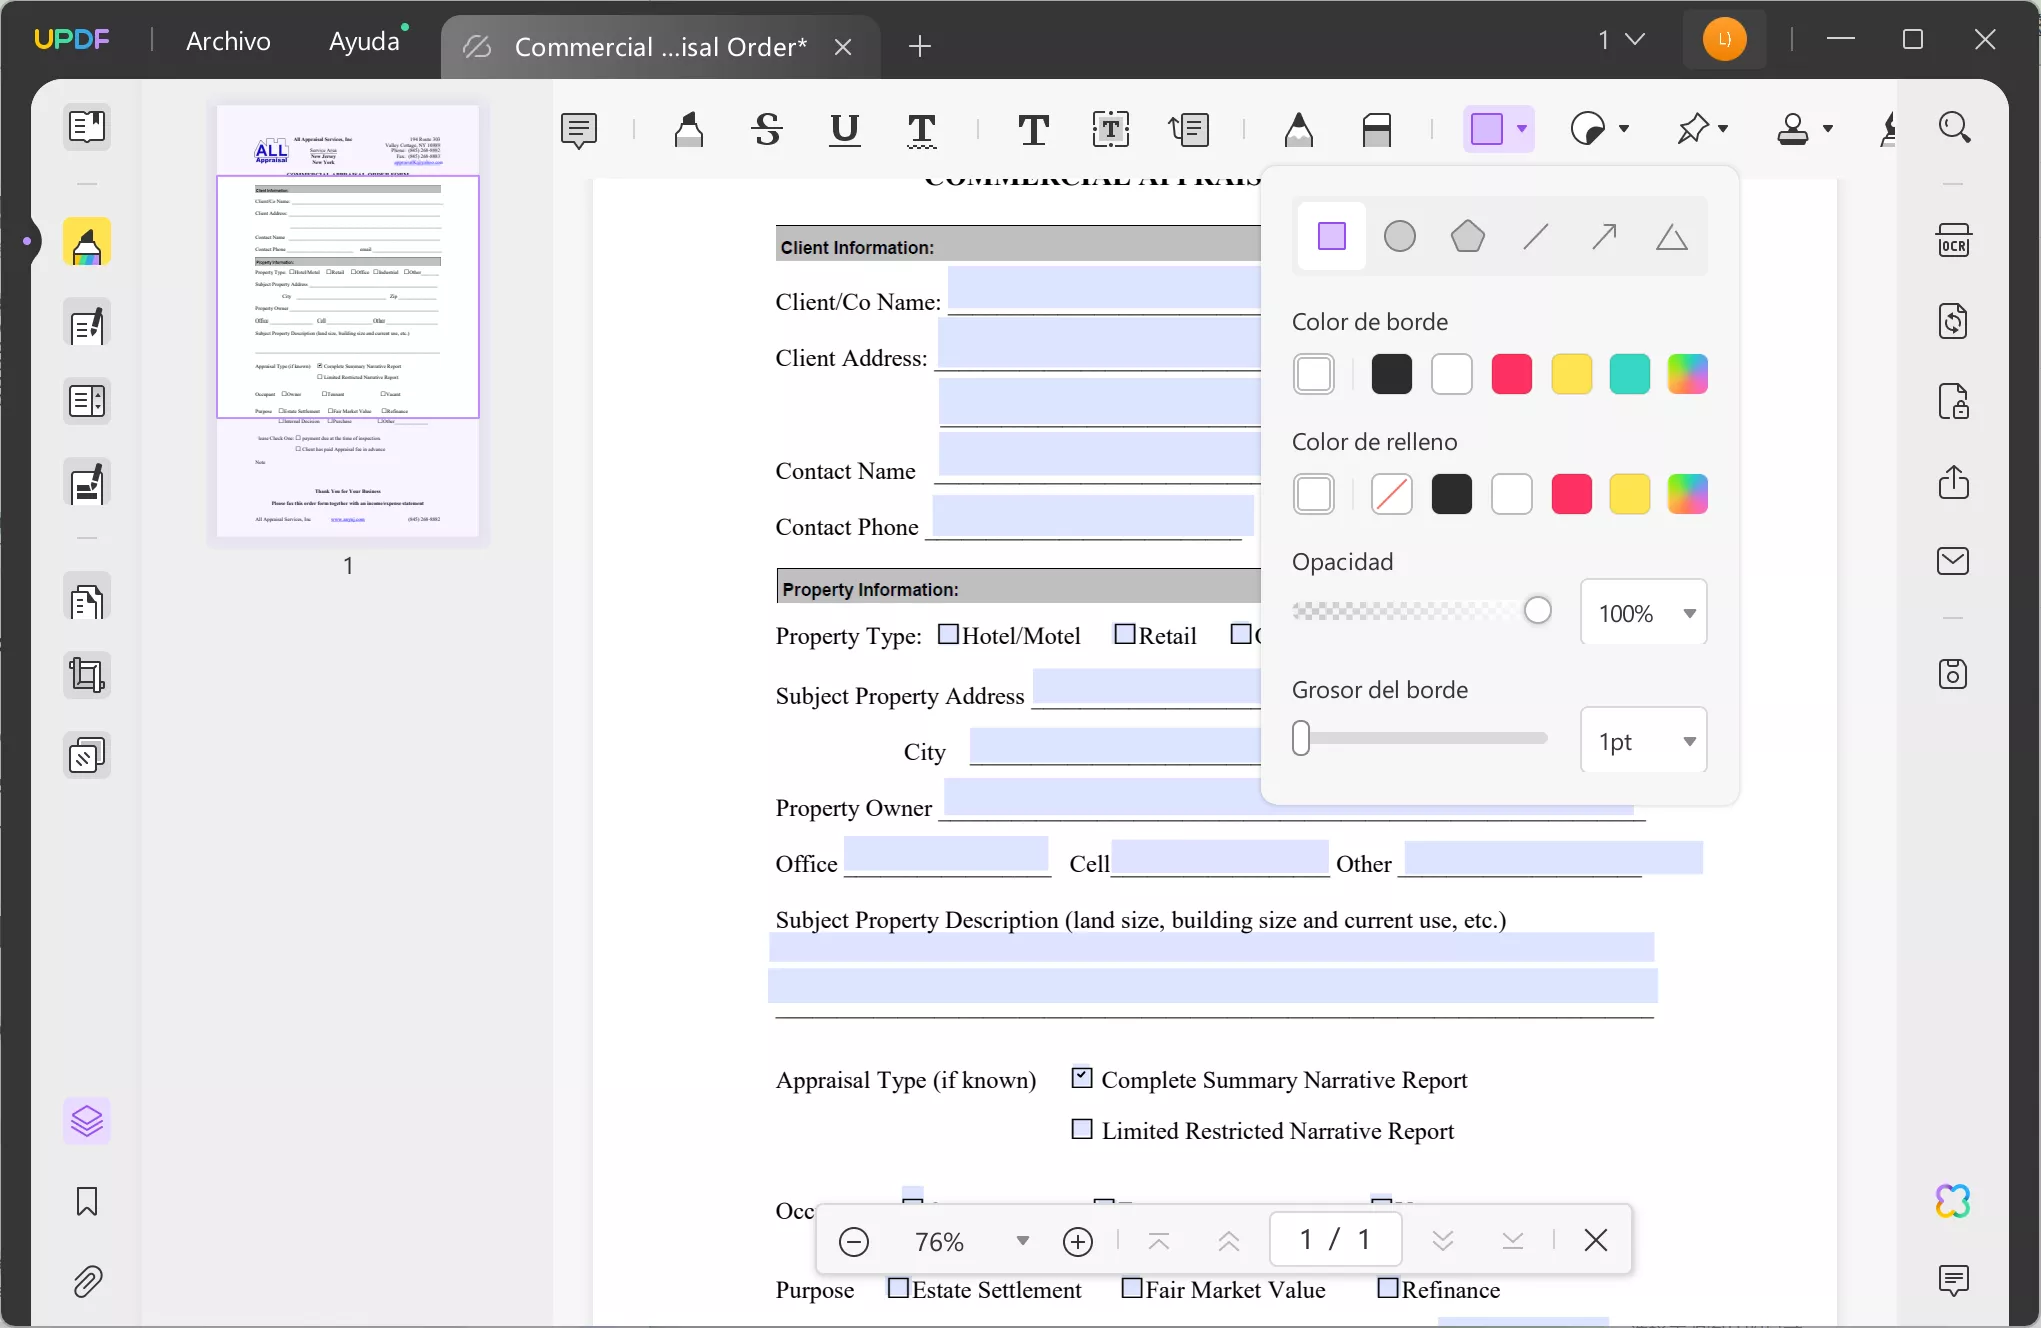The image size is (2041, 1328).
Task: Select the Strikethrough tool
Action: (767, 129)
